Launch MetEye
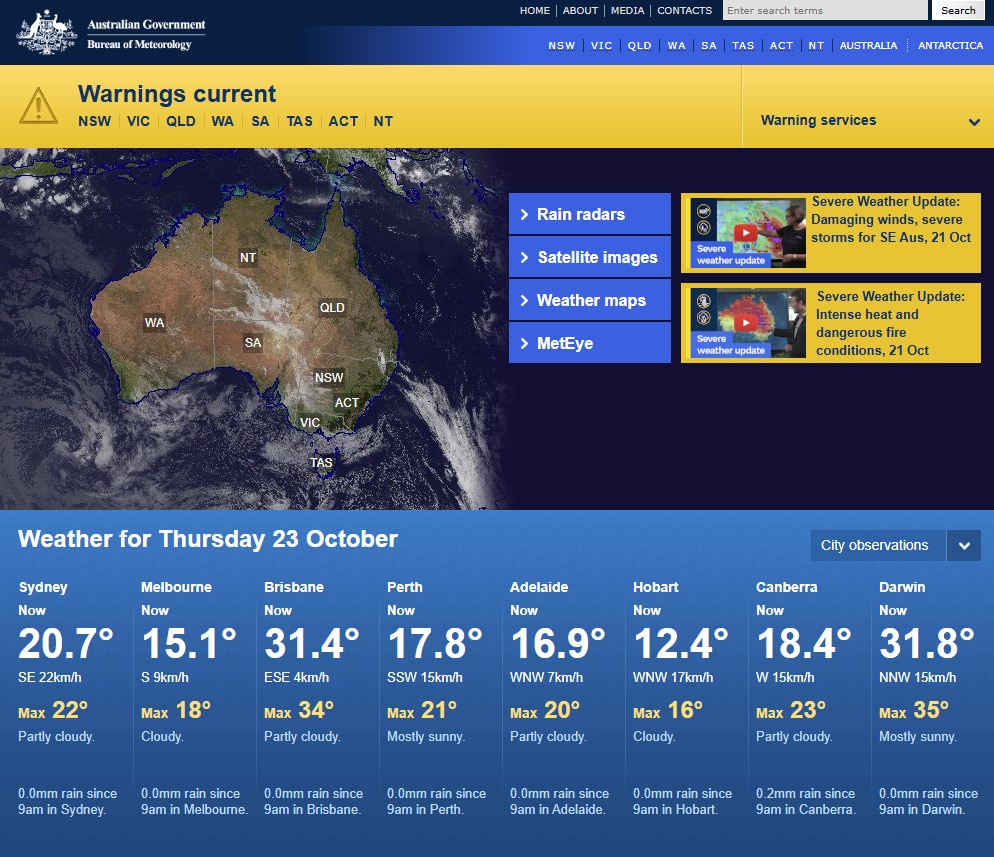This screenshot has height=857, width=994. click(x=589, y=342)
